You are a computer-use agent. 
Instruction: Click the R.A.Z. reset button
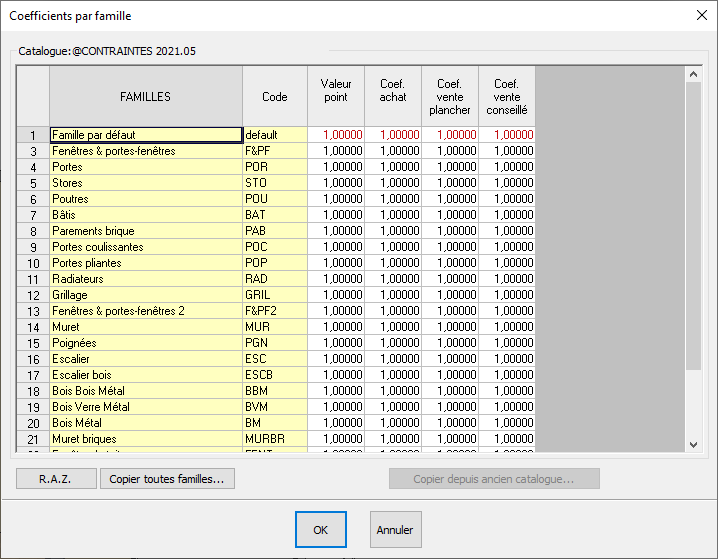pos(55,479)
